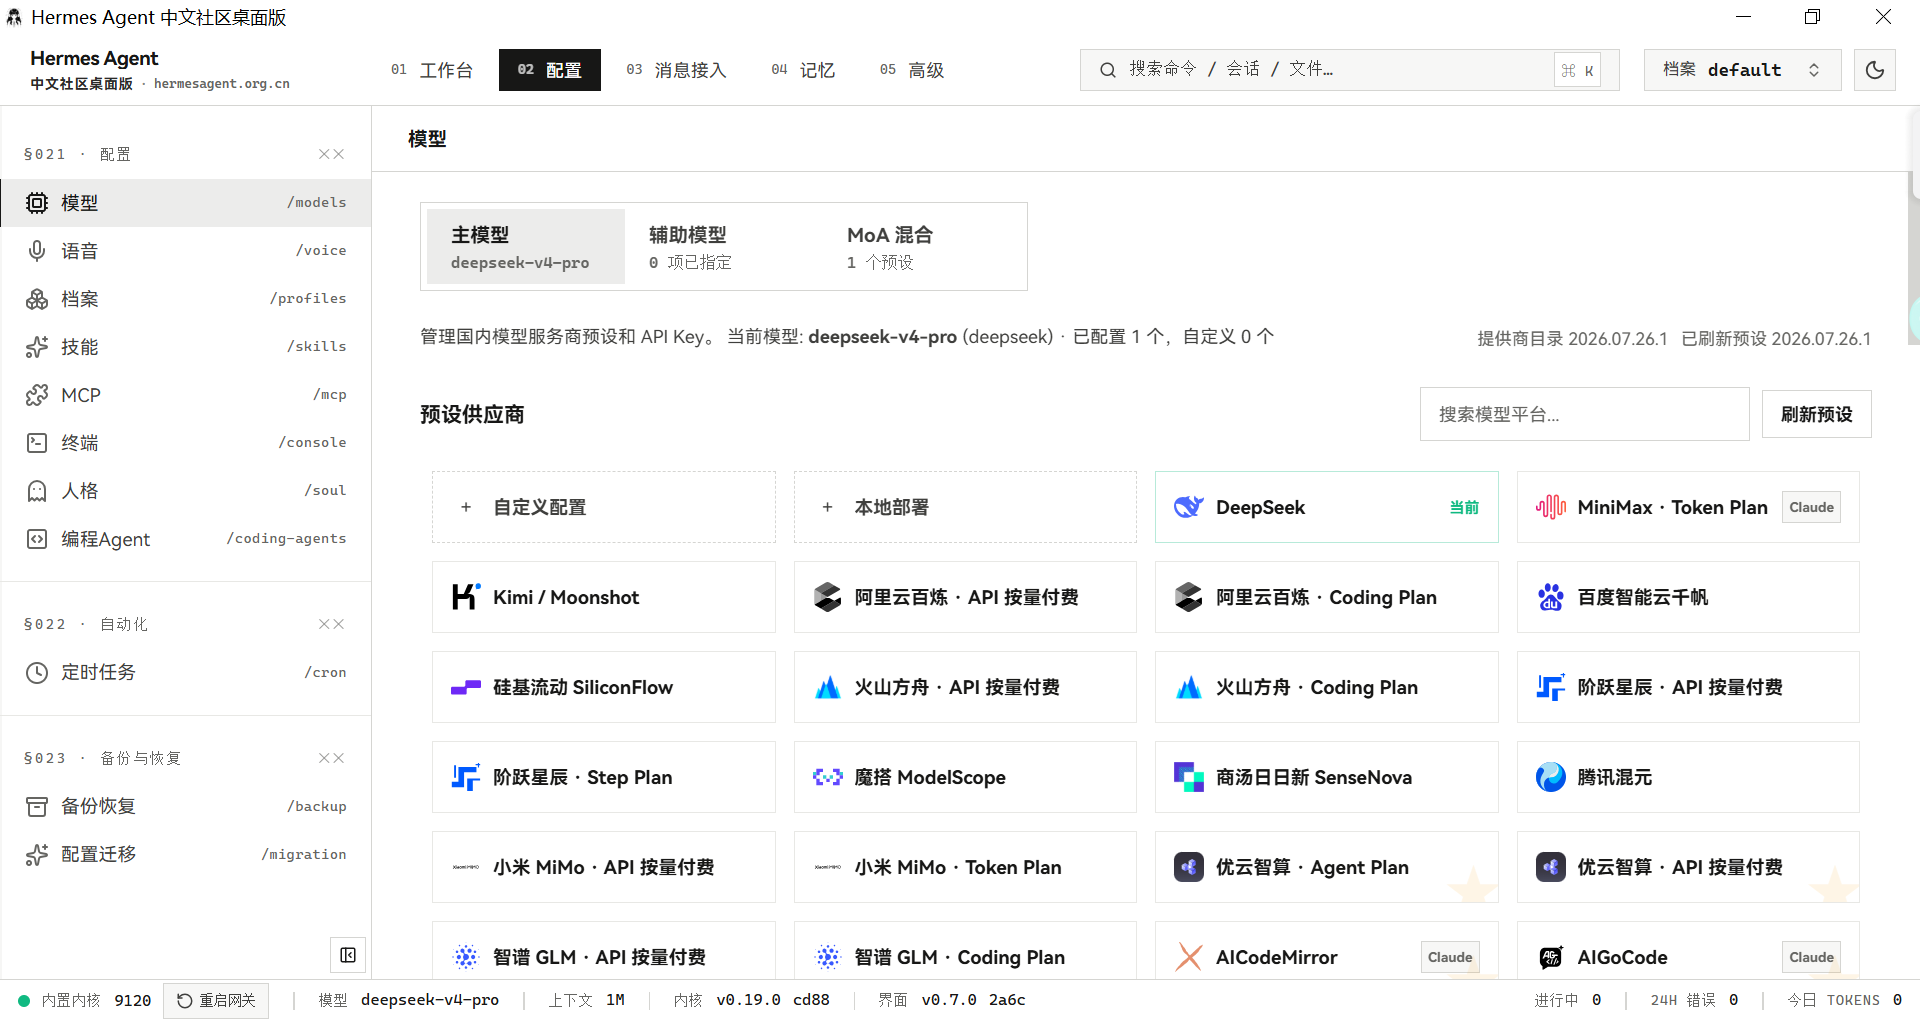Image resolution: width=1920 pixels, height=1020 pixels.
Task: Open the 定时任务 cron item
Action: (x=186, y=672)
